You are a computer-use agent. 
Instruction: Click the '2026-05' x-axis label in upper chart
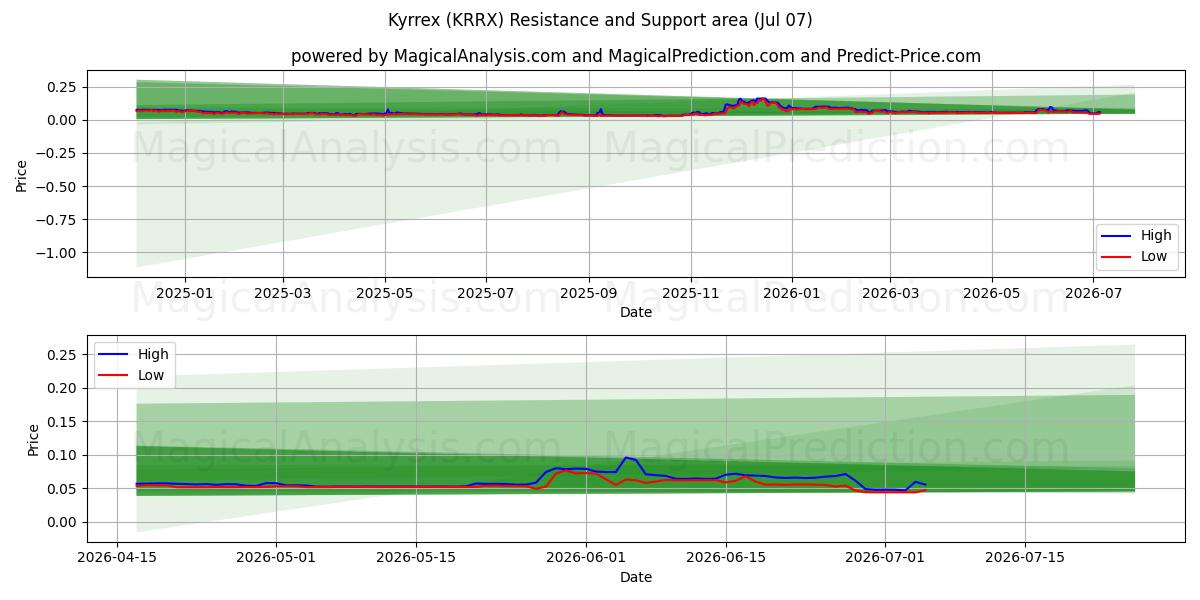(992, 293)
